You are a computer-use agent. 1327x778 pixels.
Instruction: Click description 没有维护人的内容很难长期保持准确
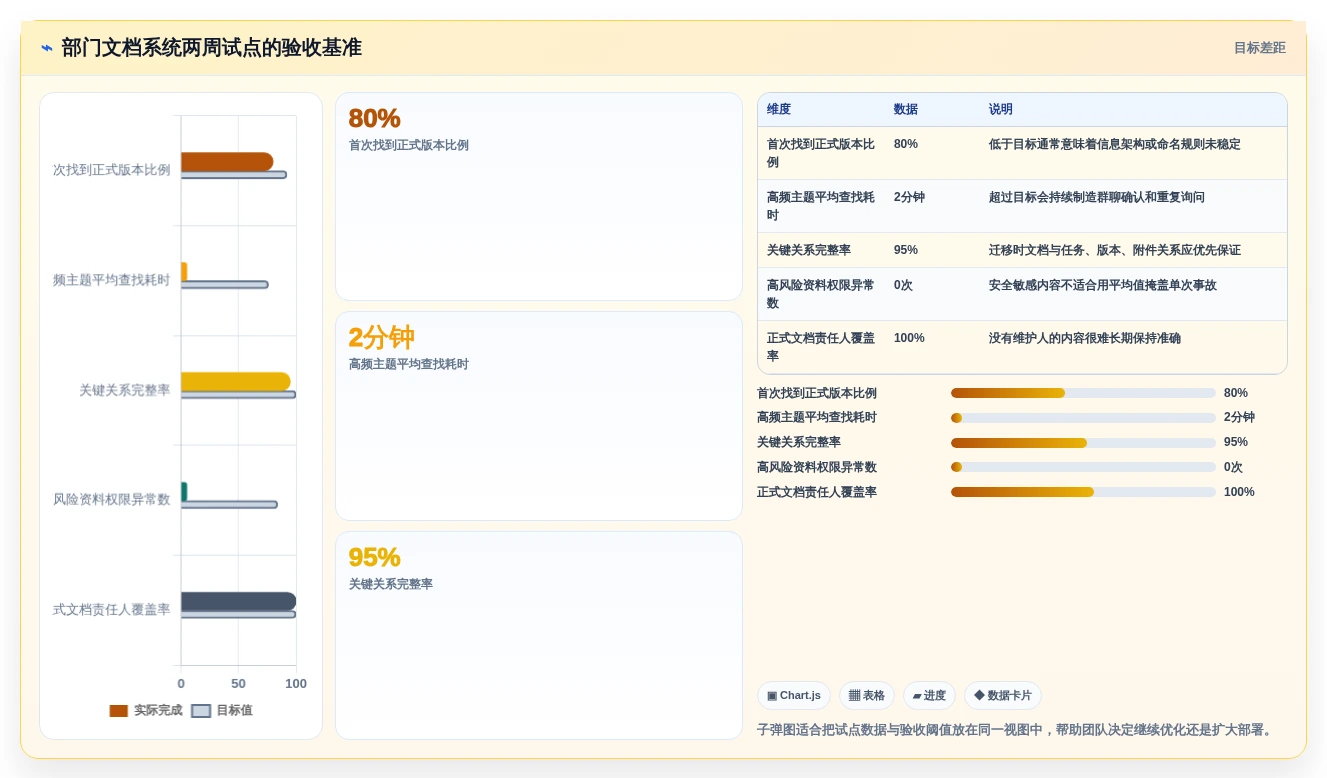(x=1085, y=338)
